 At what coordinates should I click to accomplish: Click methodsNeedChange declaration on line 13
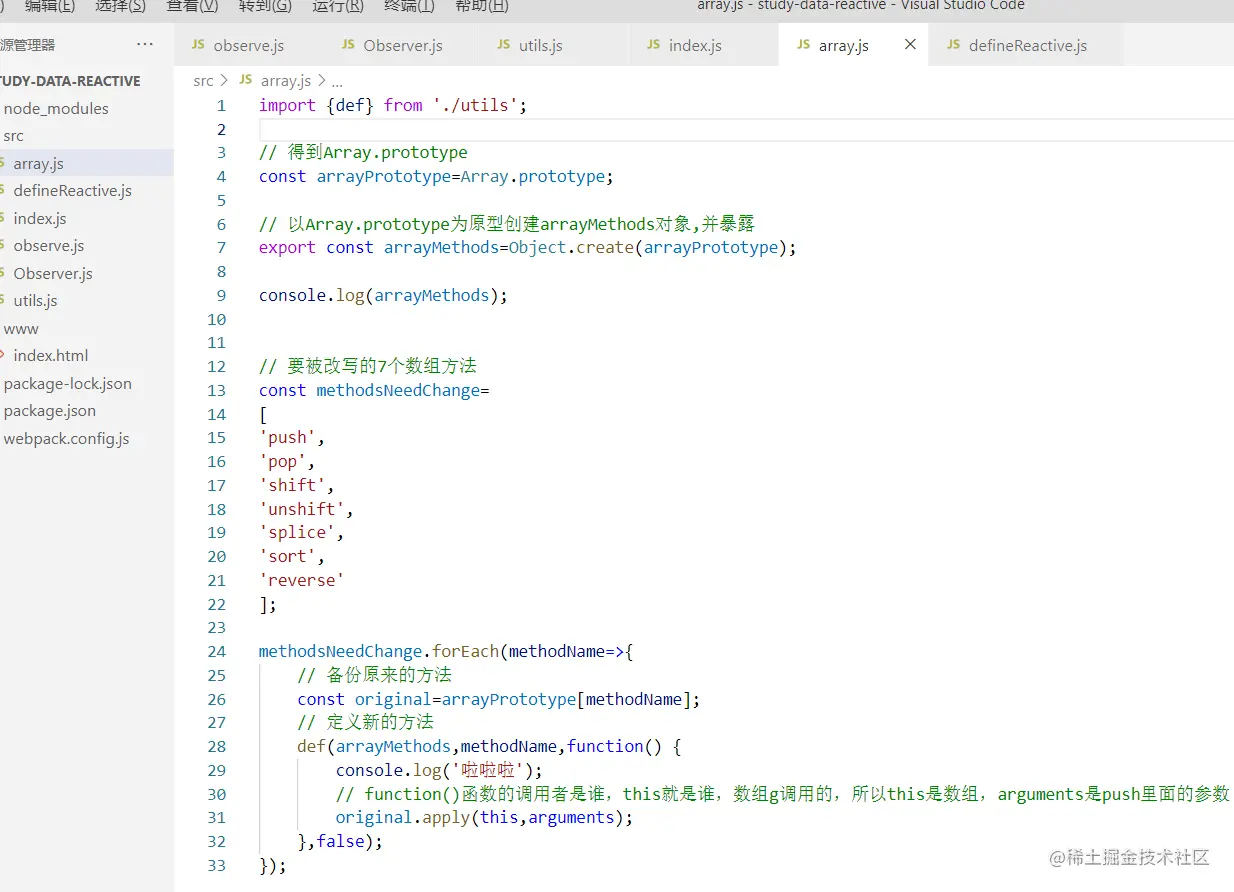(x=398, y=390)
